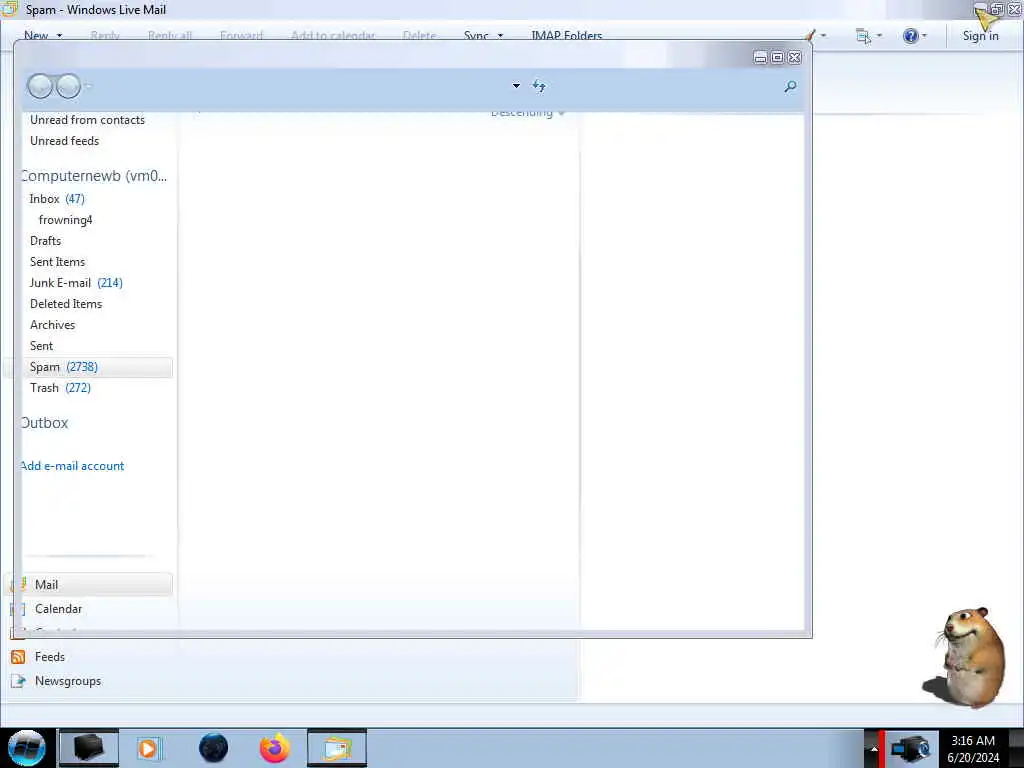Viewport: 1024px width, 768px height.
Task: Select the Outbox folder
Action: 44,423
